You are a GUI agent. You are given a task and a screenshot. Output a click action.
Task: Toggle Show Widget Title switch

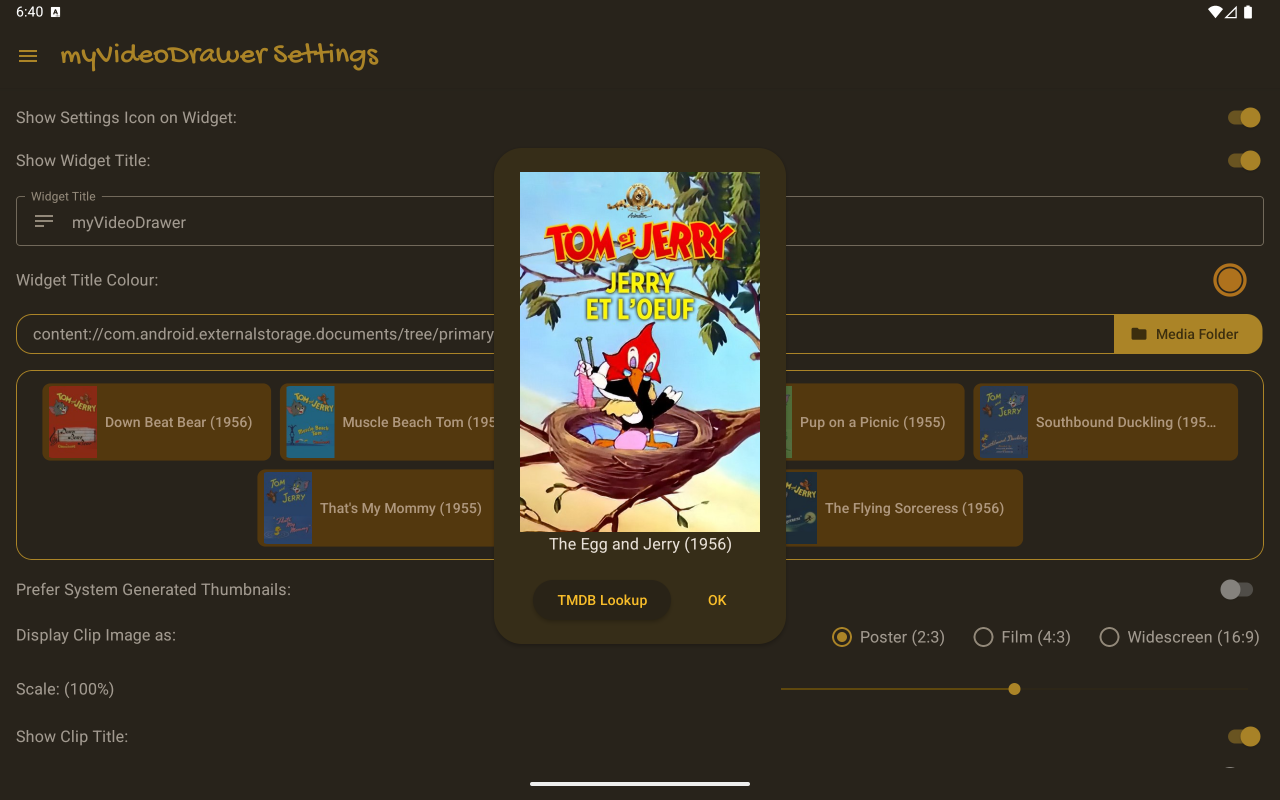pyautogui.click(x=1244, y=161)
